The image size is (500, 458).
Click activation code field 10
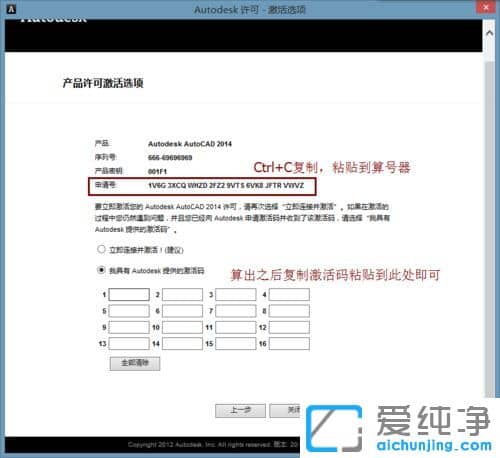pos(182,327)
